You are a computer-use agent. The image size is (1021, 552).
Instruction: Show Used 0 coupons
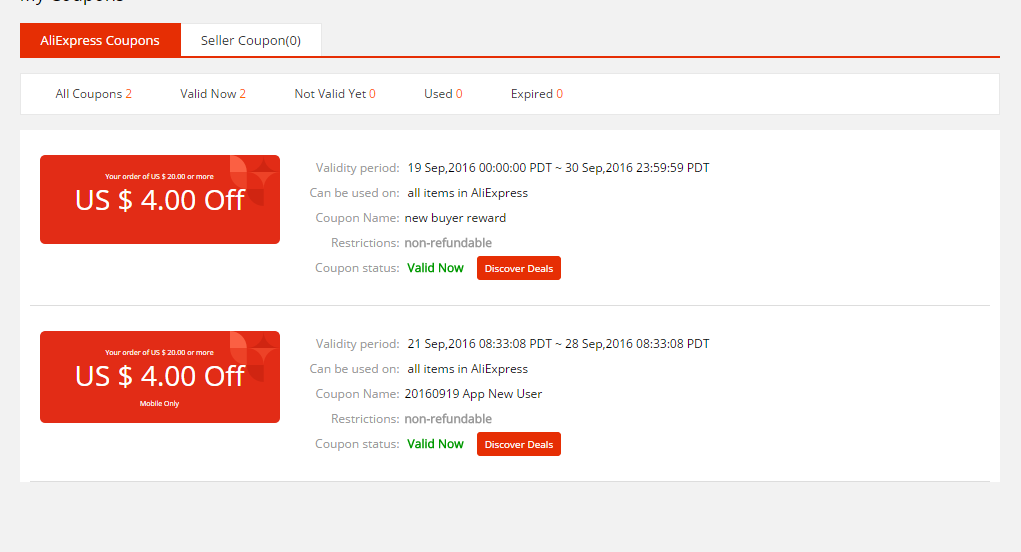click(443, 94)
